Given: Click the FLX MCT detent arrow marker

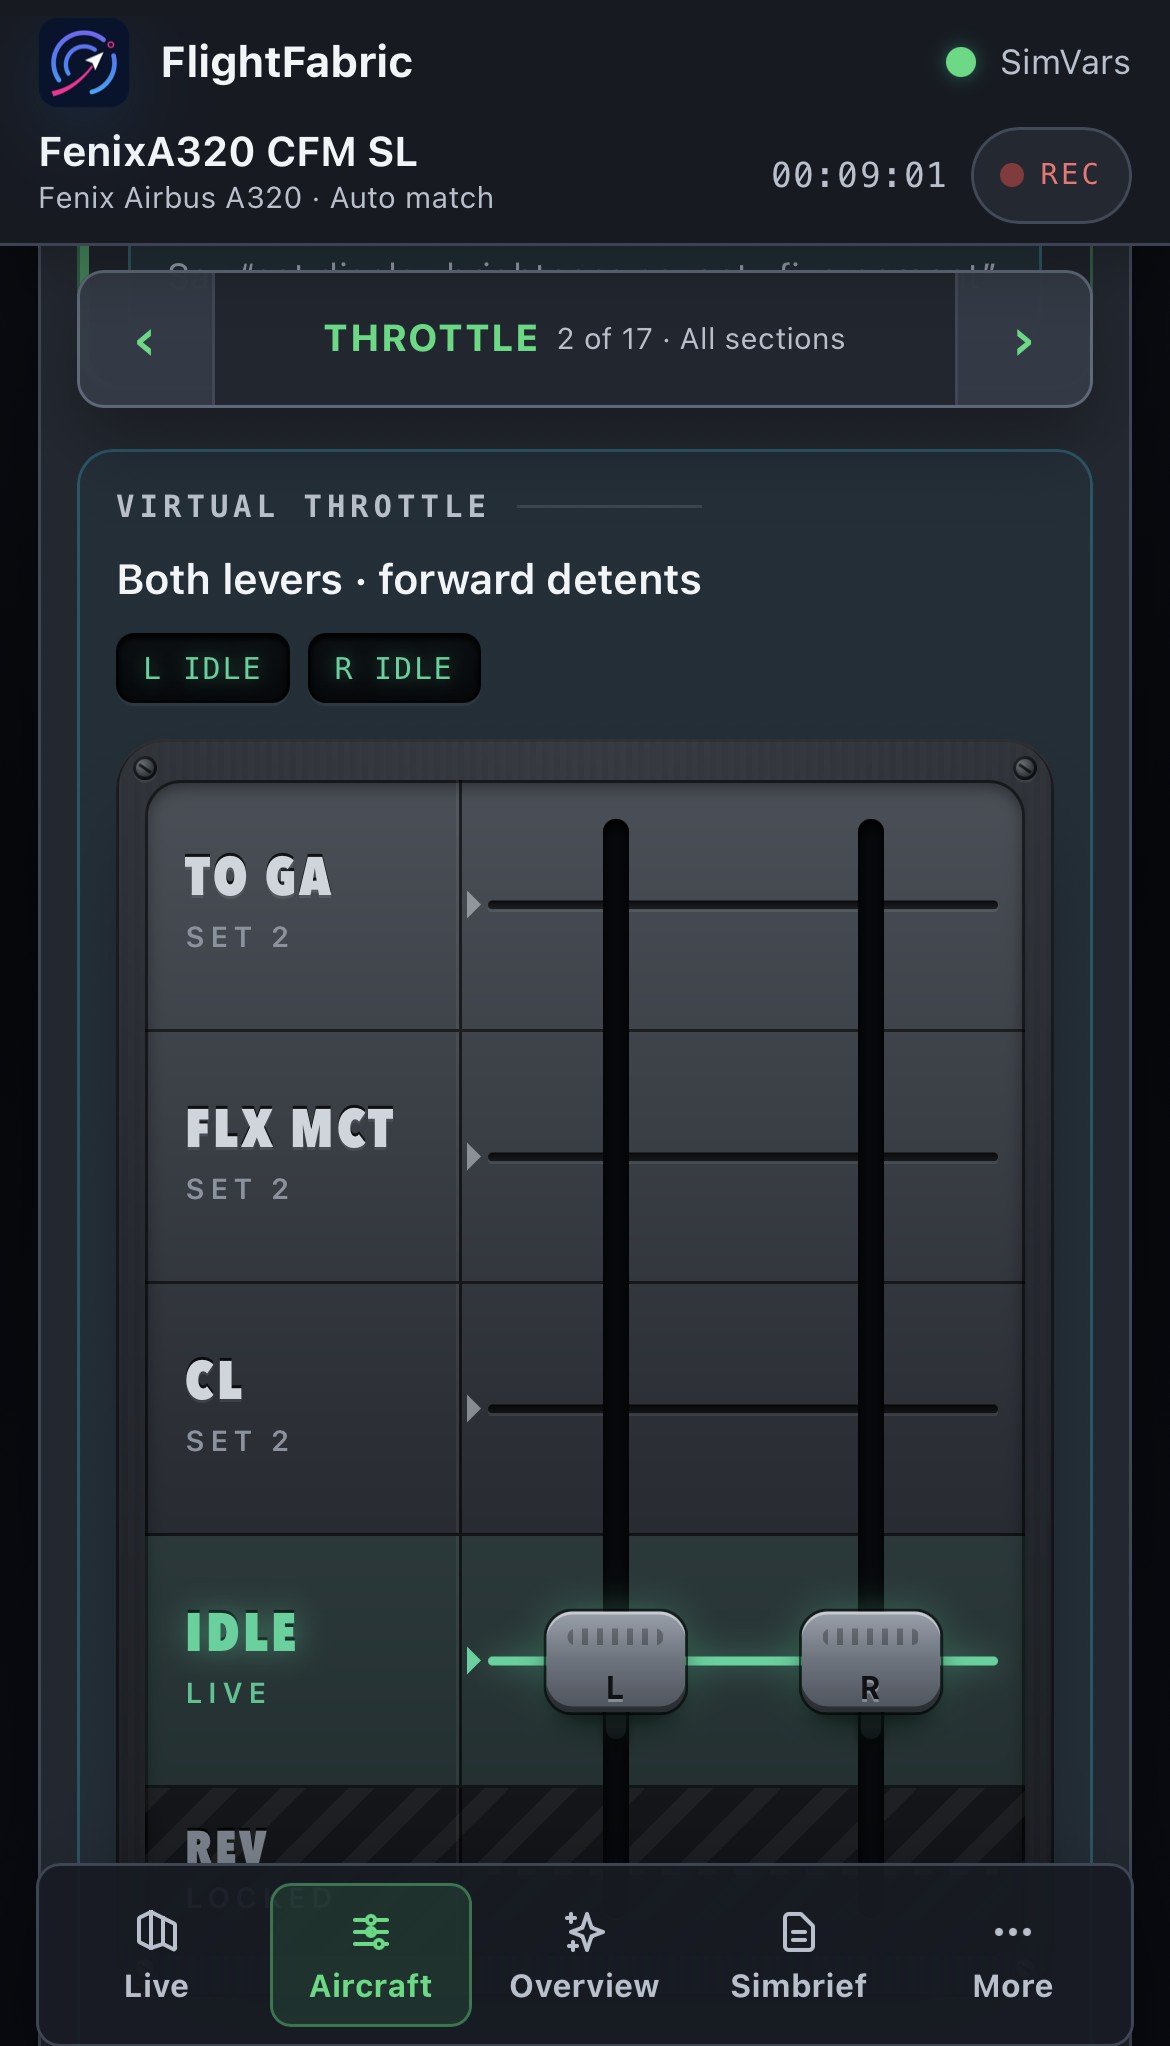Looking at the screenshot, I should tap(474, 1157).
